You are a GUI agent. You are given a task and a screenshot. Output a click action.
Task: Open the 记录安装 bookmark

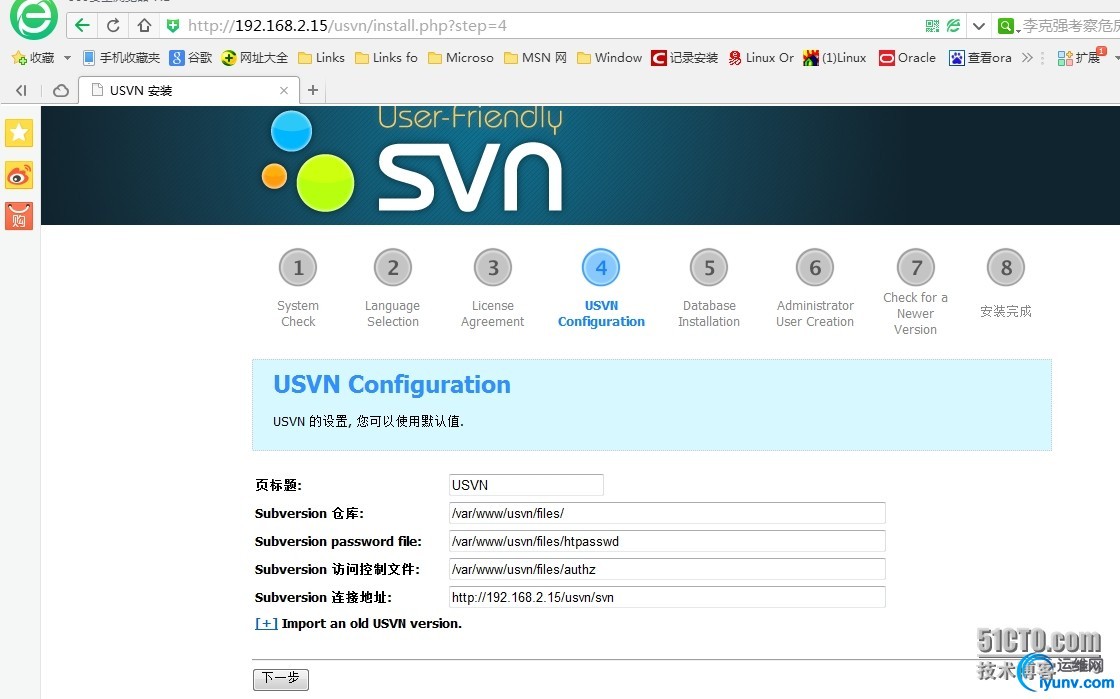tap(684, 58)
